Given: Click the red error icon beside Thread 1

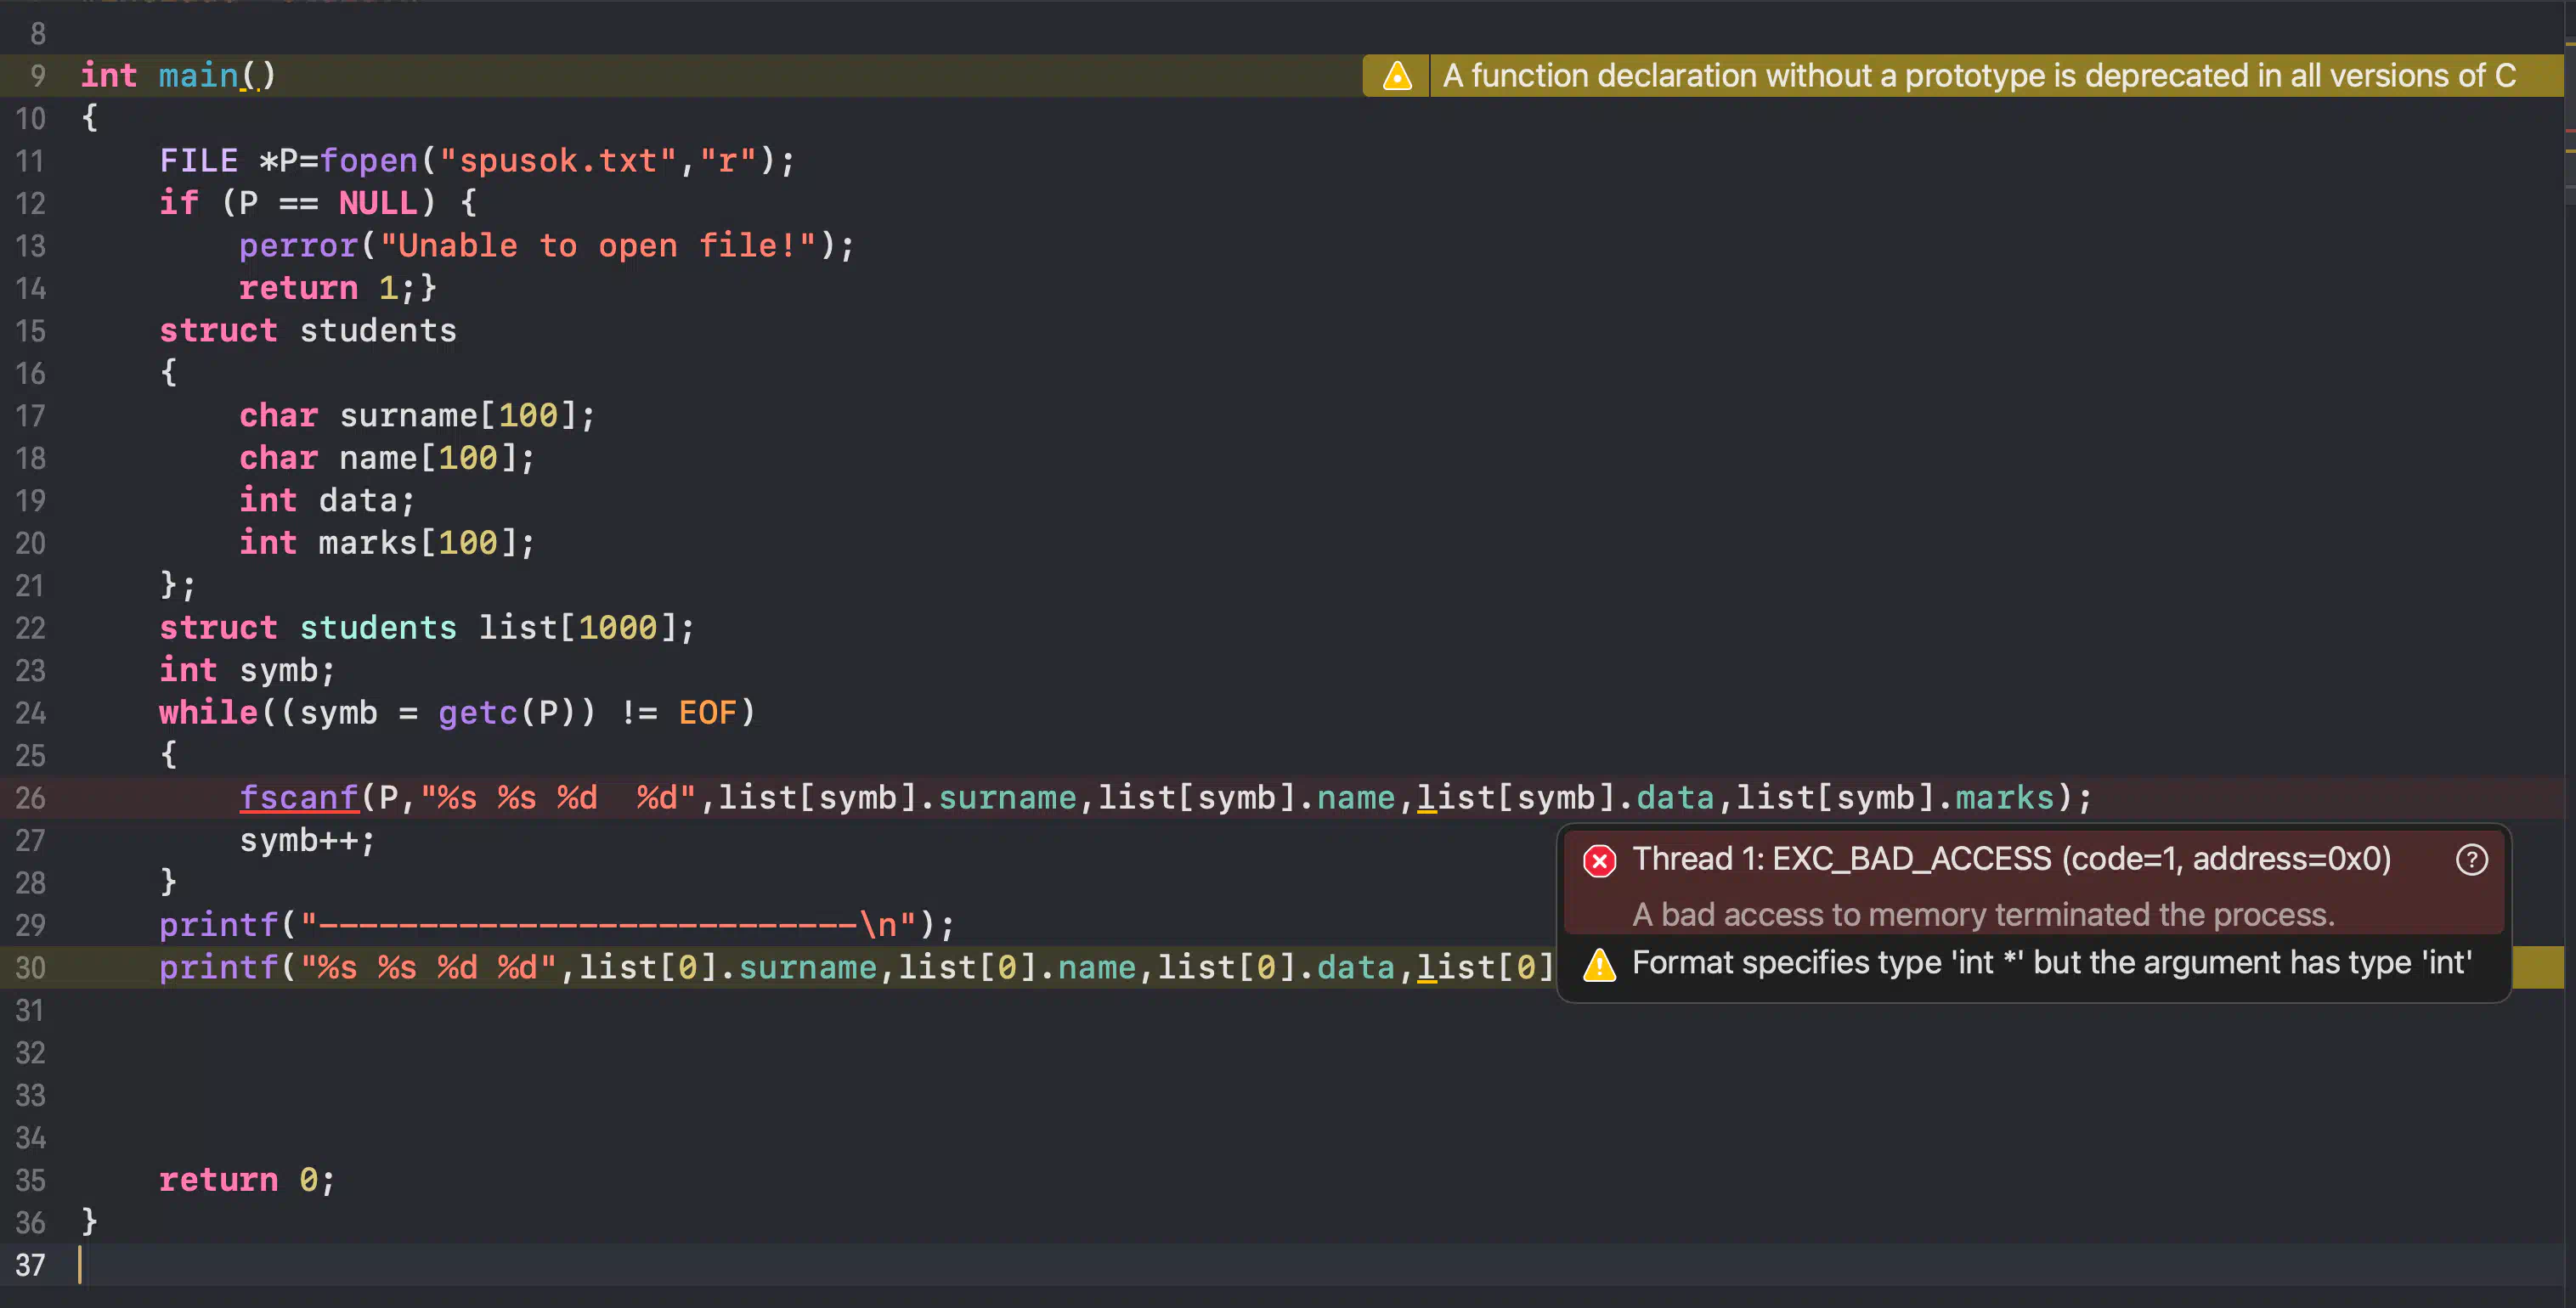Looking at the screenshot, I should click(1599, 860).
